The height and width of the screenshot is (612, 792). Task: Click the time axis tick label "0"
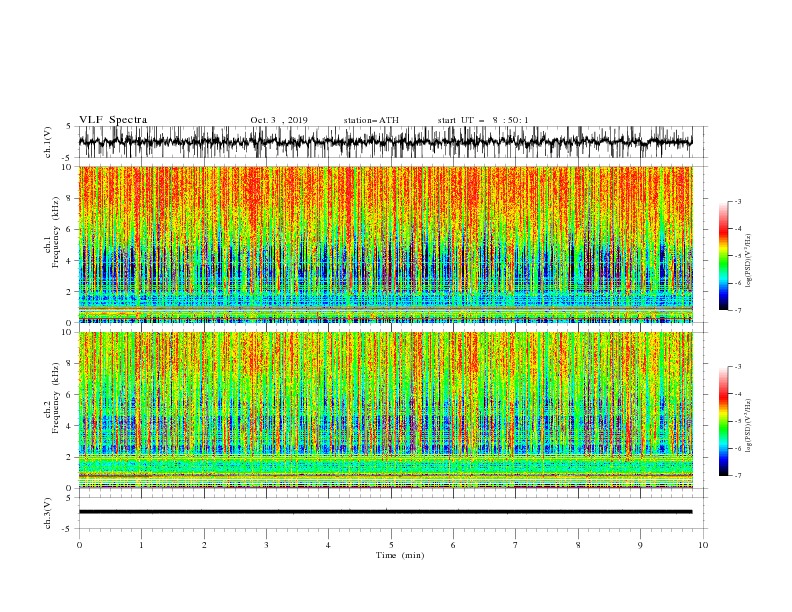tap(79, 545)
